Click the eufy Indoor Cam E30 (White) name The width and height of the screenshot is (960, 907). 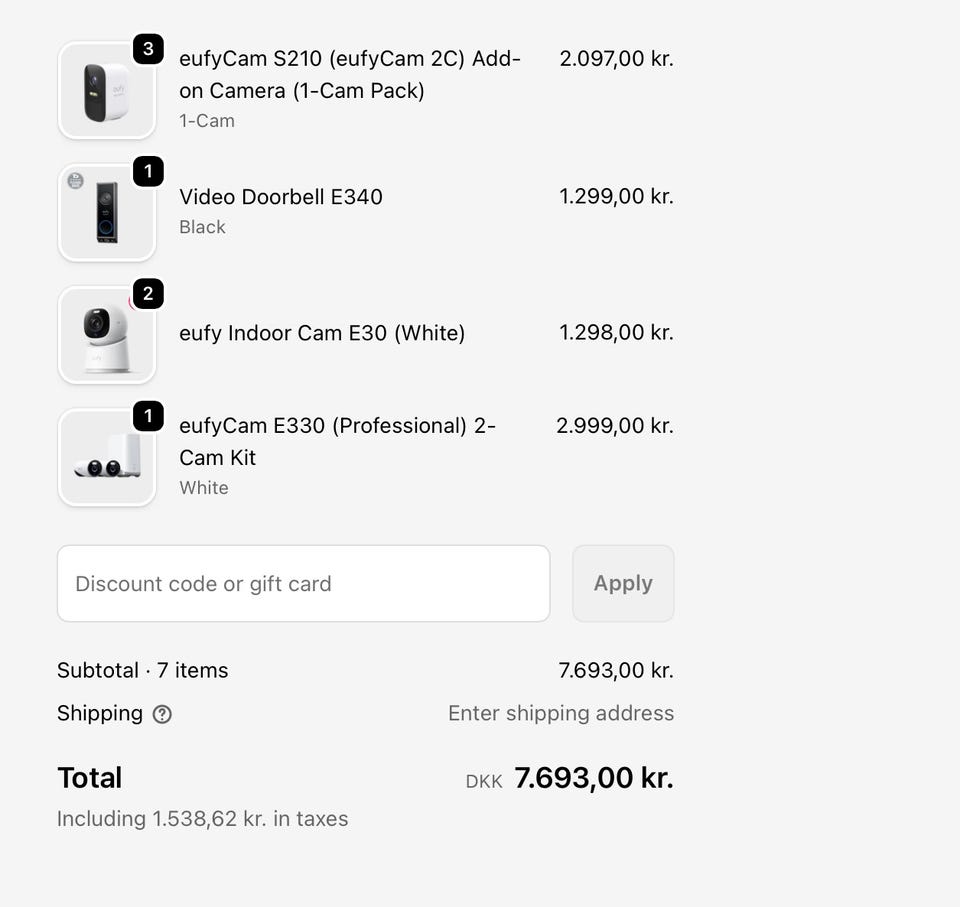322,333
